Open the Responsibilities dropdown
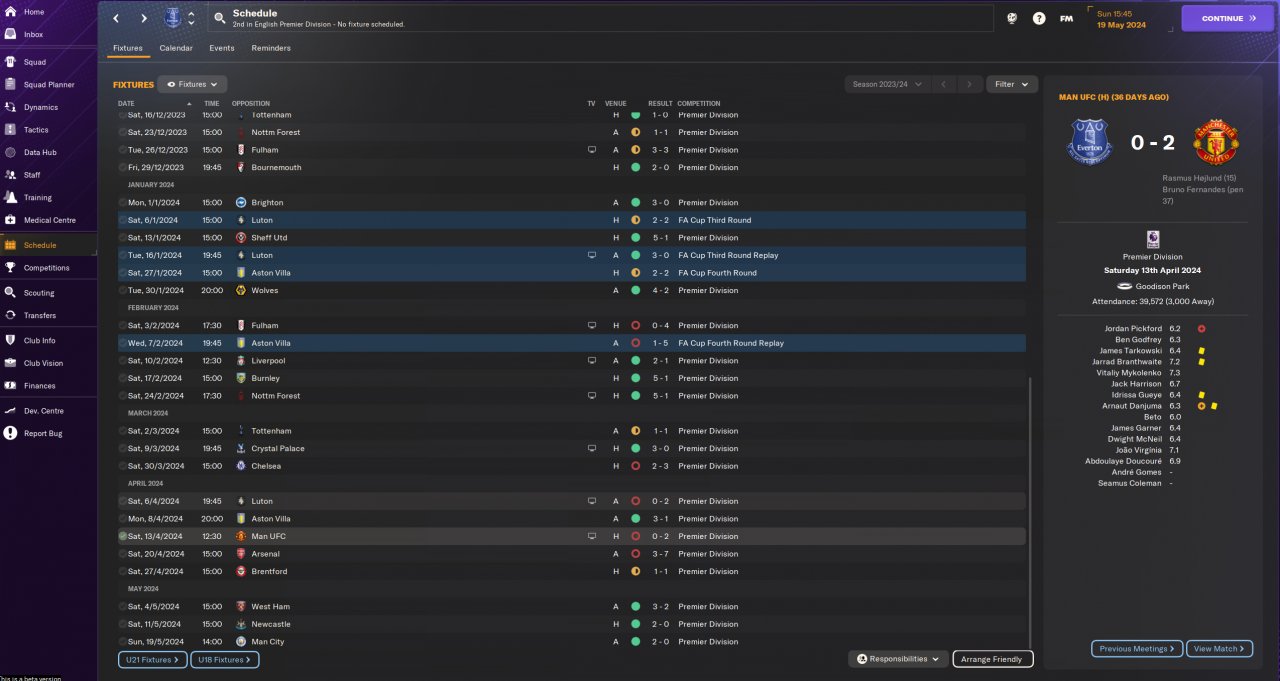Viewport: 1280px width, 681px height. coord(899,659)
